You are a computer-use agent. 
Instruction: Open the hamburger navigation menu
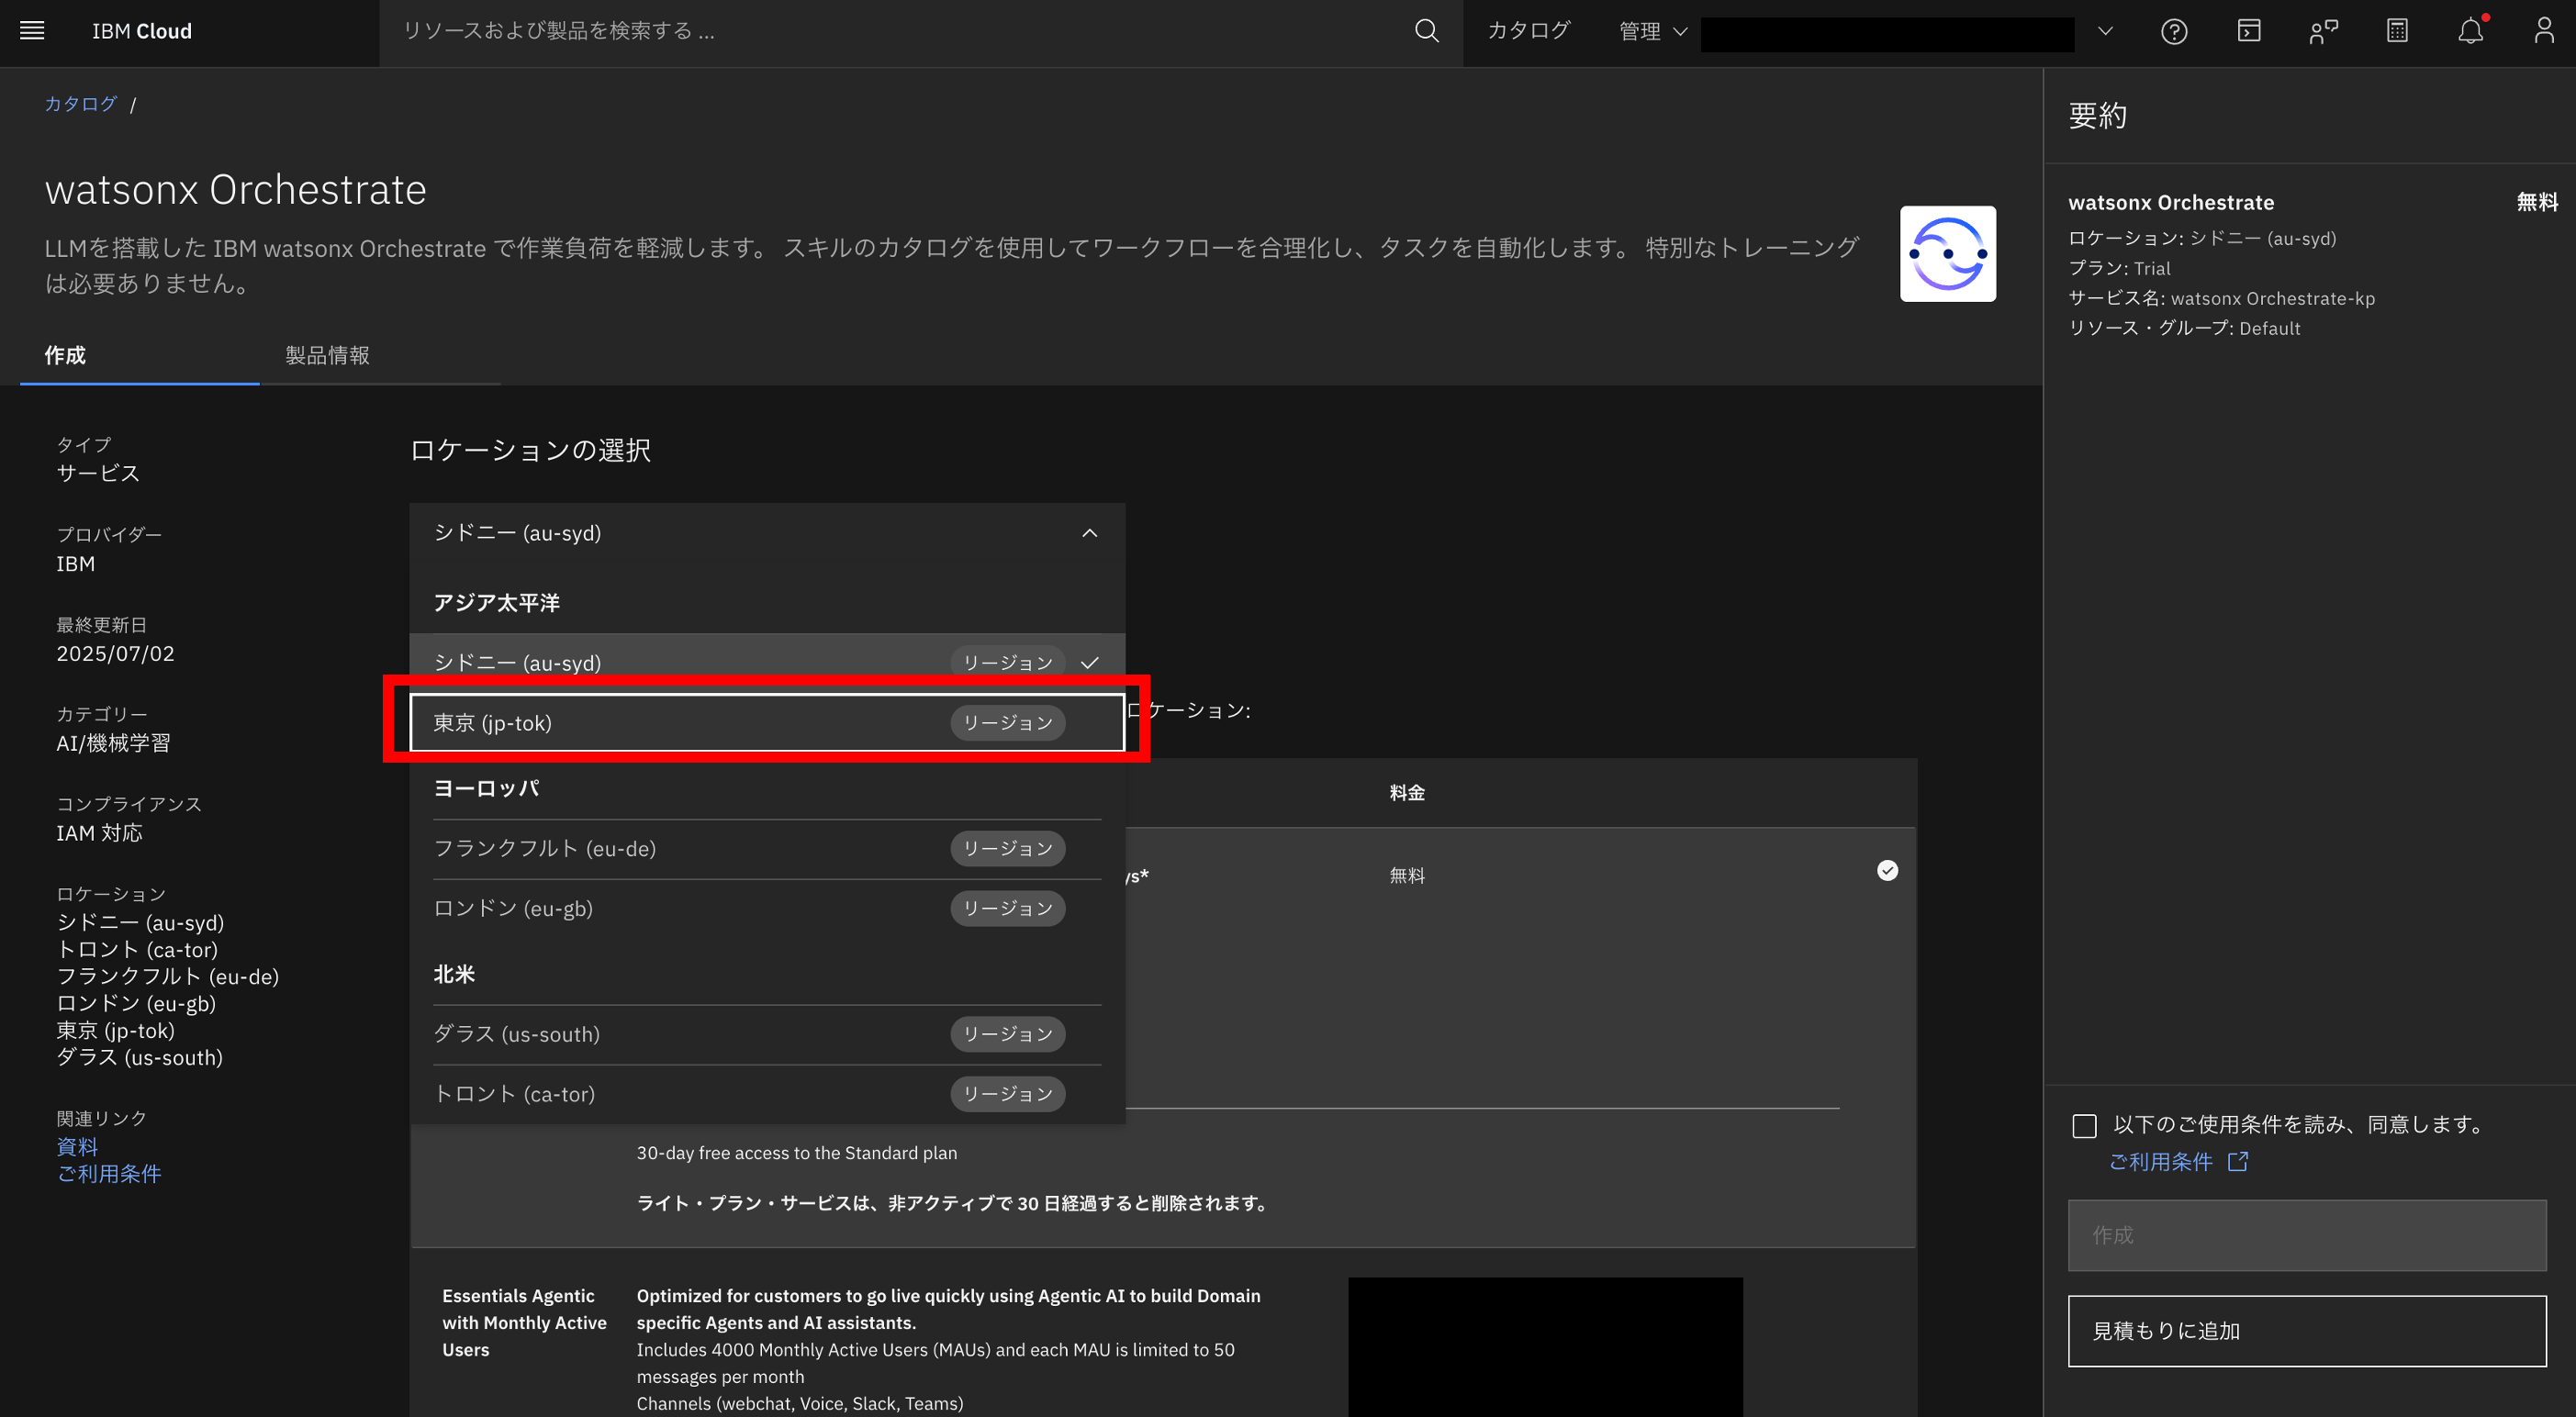pos(32,31)
